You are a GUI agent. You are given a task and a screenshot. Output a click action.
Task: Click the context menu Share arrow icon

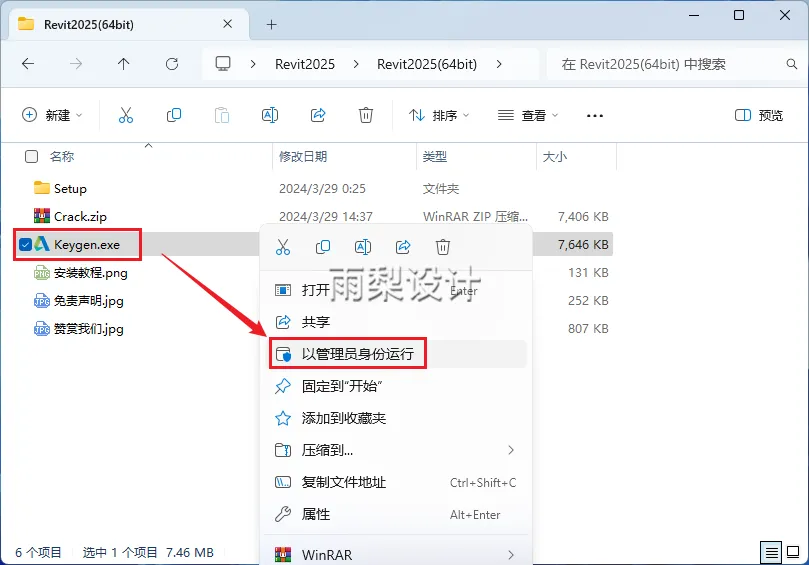(403, 247)
